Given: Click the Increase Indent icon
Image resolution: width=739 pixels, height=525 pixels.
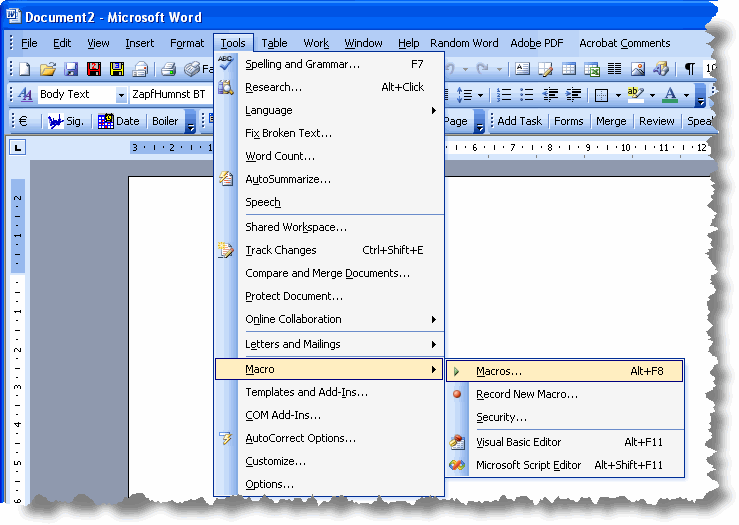Looking at the screenshot, I should click(x=573, y=95).
